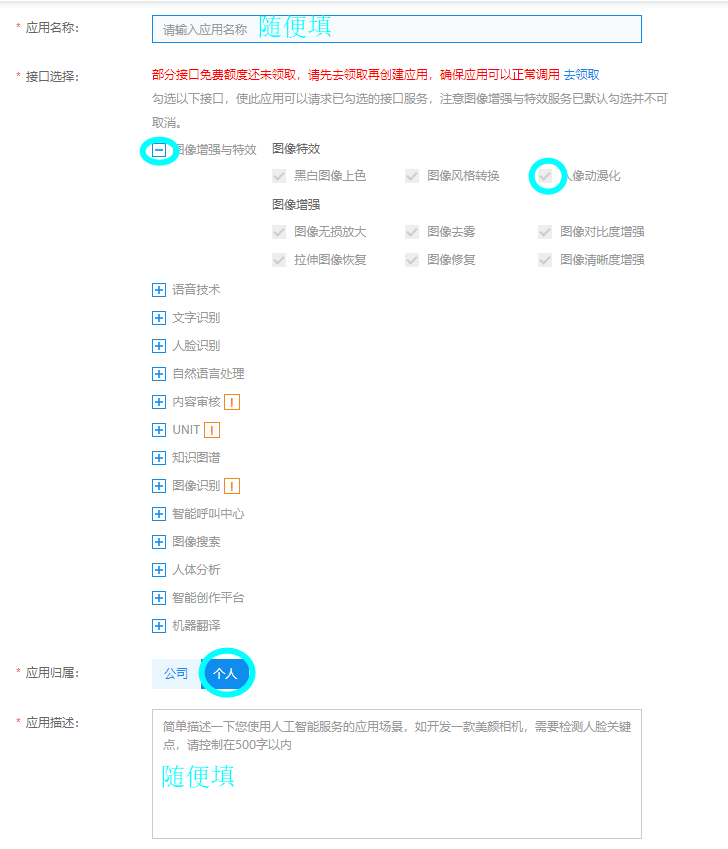728x849 pixels.
Task: Click the 人脸识别 tree label
Action: click(x=196, y=346)
